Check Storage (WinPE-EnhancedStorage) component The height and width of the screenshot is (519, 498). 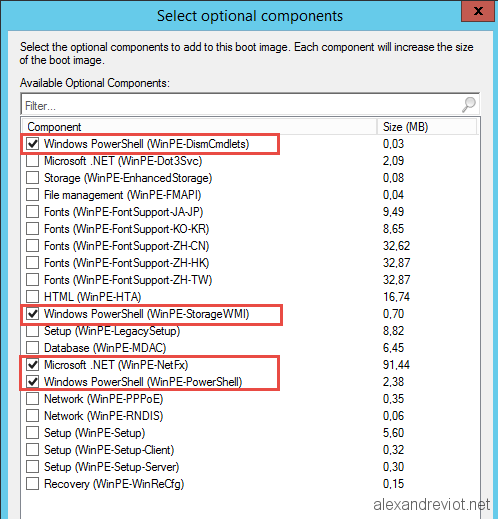pos(33,178)
